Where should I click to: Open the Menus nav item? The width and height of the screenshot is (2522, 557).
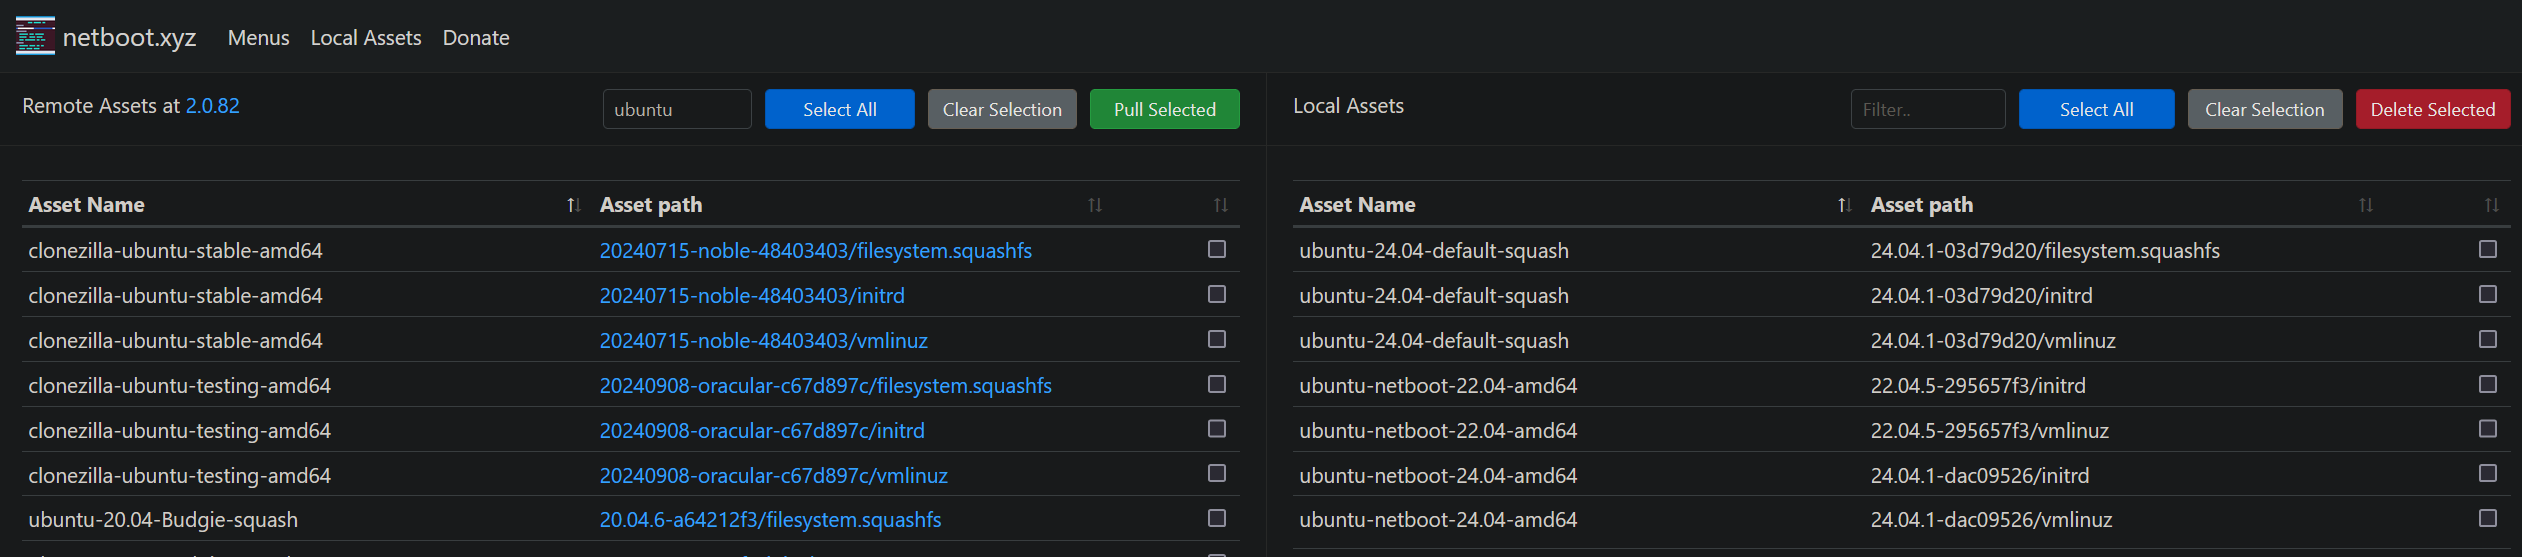click(x=258, y=38)
